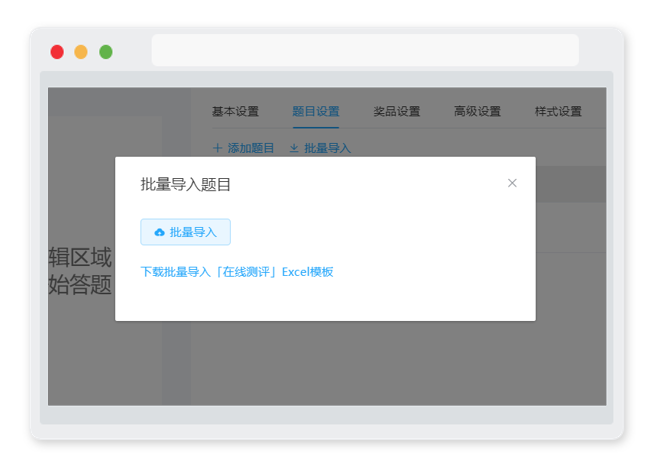Download the 在线测评 Excel template
660x460 pixels.
click(x=237, y=272)
